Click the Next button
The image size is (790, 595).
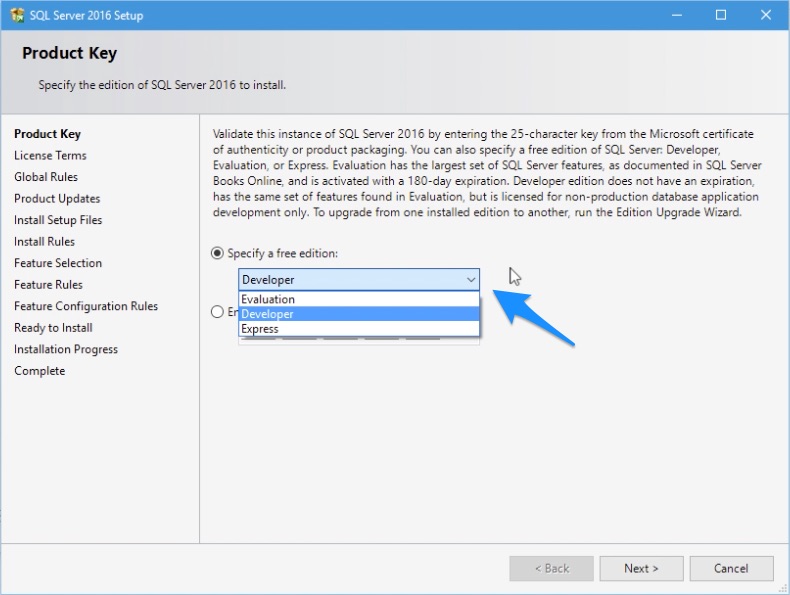641,568
